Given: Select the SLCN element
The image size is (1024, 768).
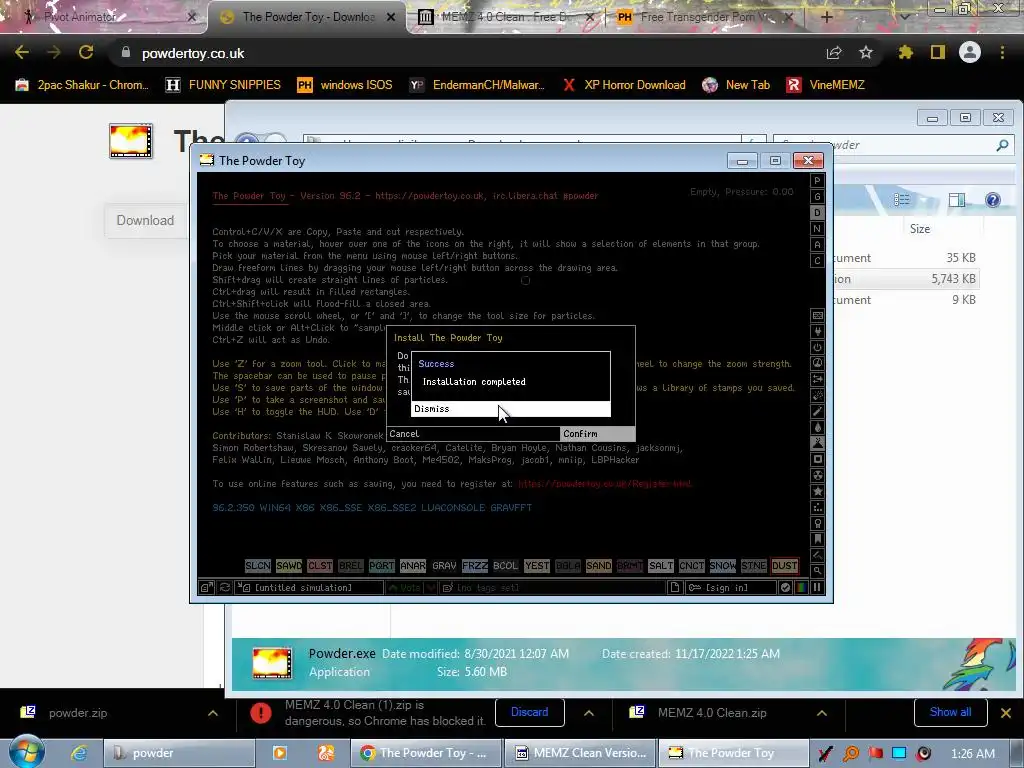Looking at the screenshot, I should [258, 566].
